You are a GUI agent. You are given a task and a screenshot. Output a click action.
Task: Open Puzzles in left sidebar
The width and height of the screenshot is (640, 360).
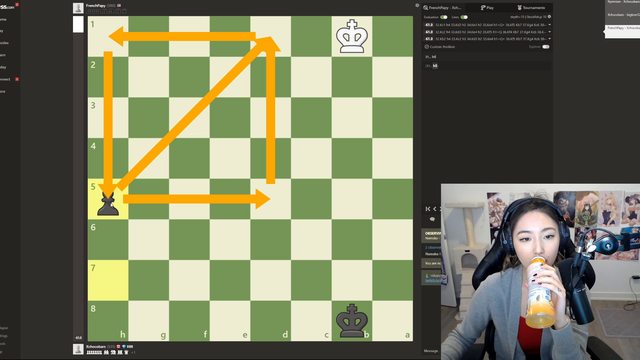[x=4, y=43]
